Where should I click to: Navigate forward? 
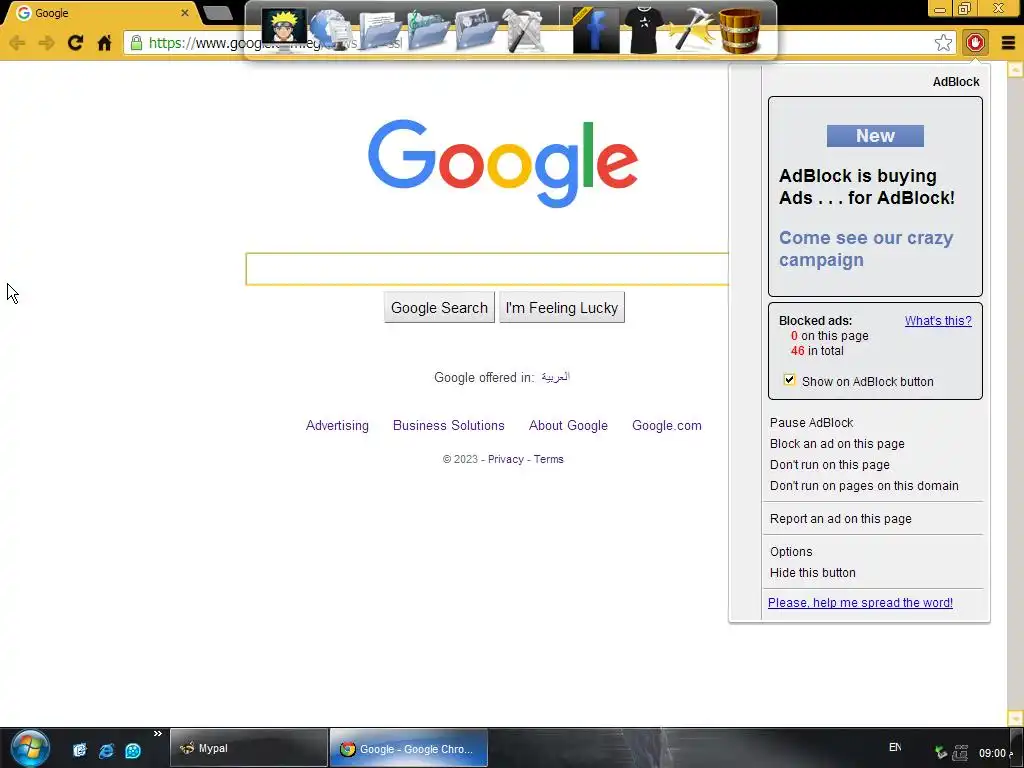[46, 43]
